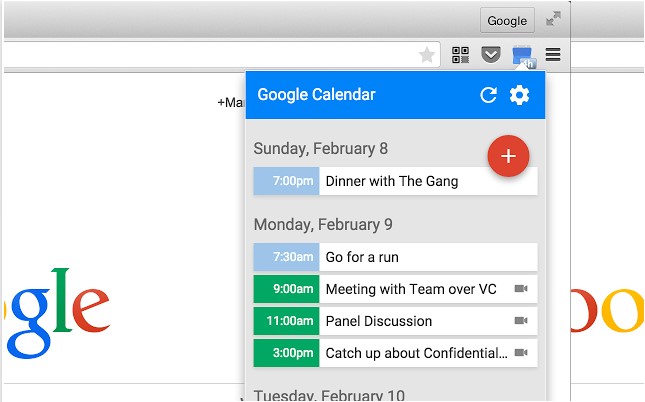Open Google Calendar settings gear
645x402 pixels.
coord(519,95)
